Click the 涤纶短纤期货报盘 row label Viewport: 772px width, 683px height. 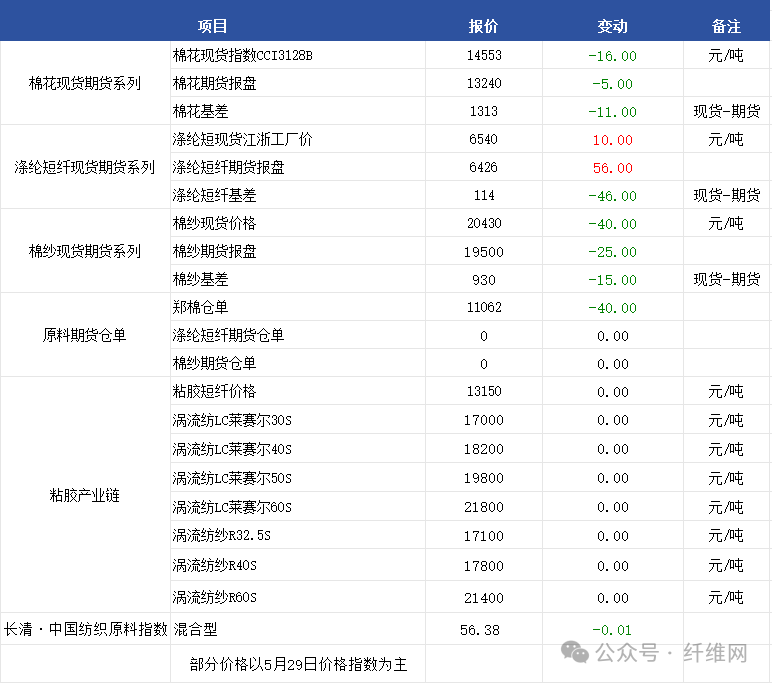click(228, 167)
